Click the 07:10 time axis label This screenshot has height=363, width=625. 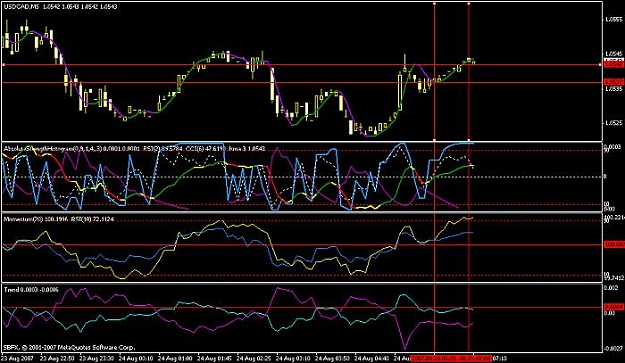click(x=500, y=358)
